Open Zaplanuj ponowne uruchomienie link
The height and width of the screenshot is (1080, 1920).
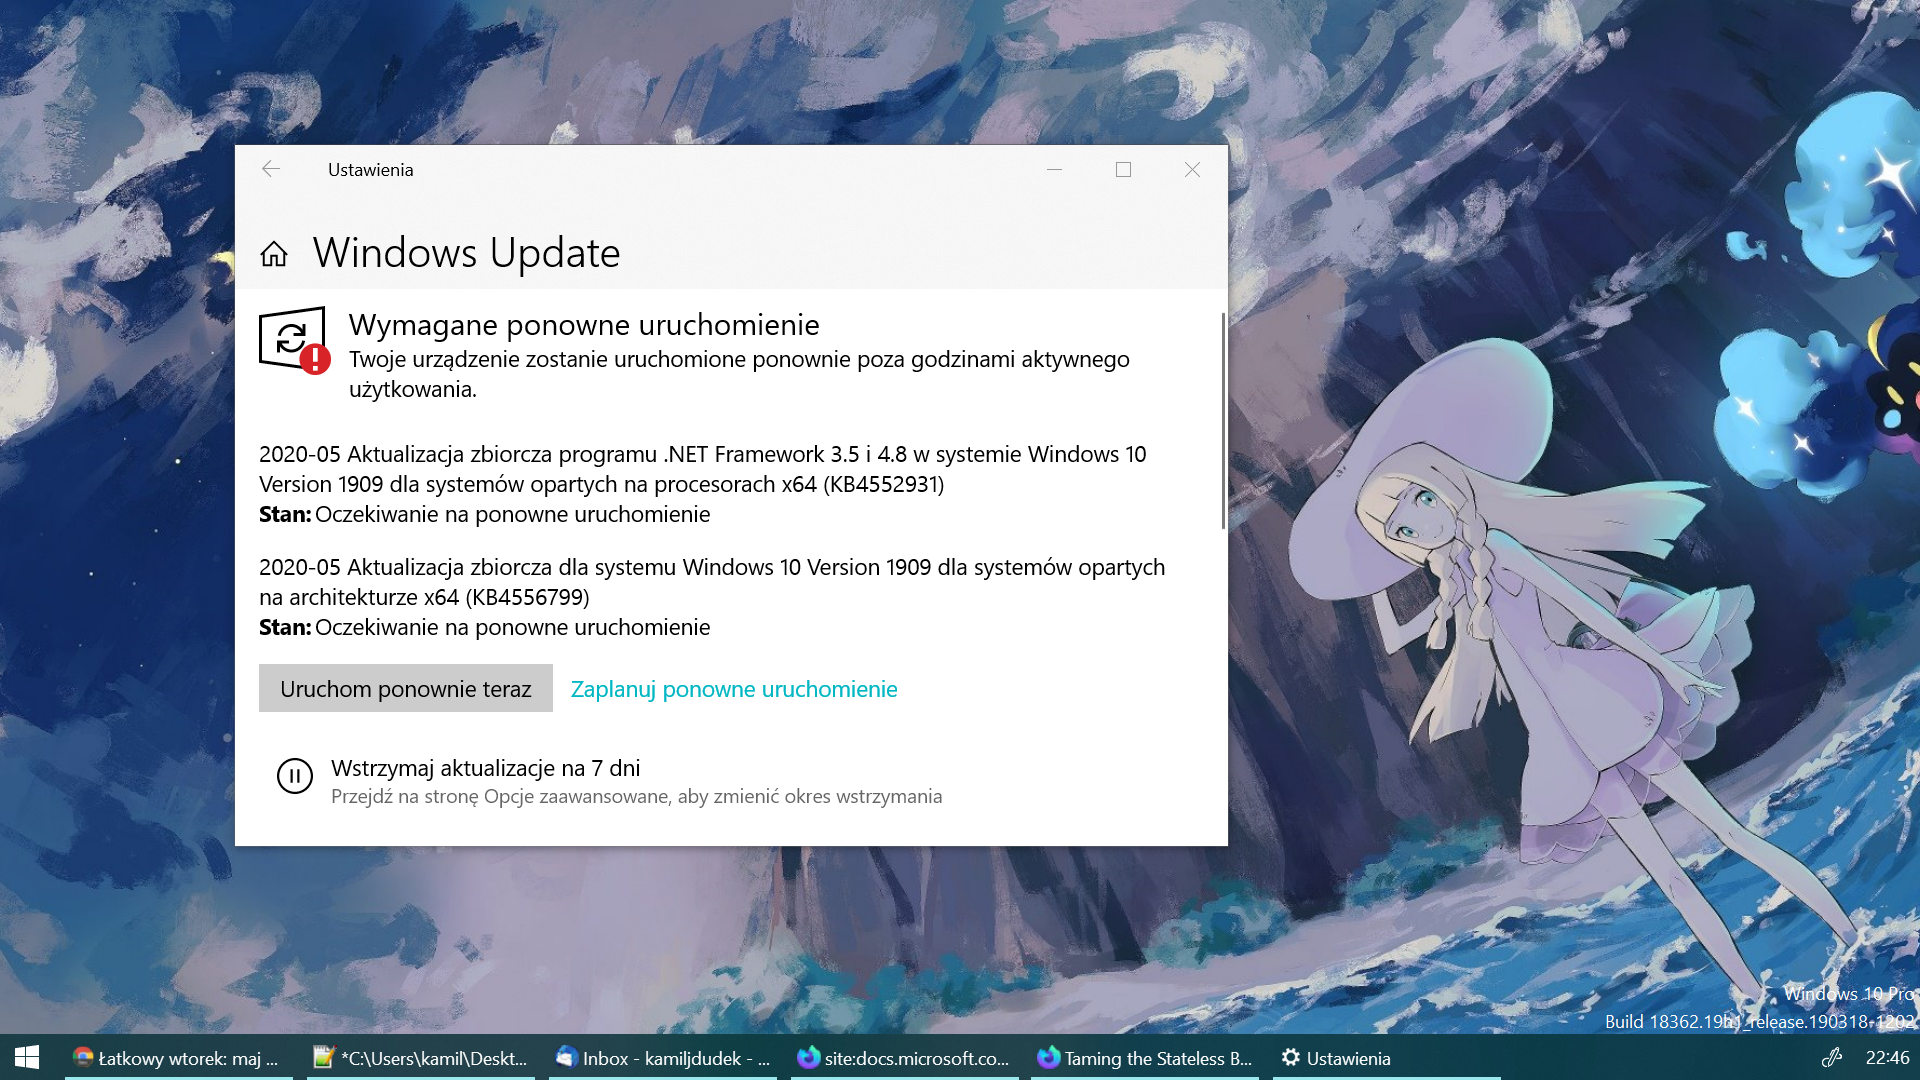[x=733, y=689]
